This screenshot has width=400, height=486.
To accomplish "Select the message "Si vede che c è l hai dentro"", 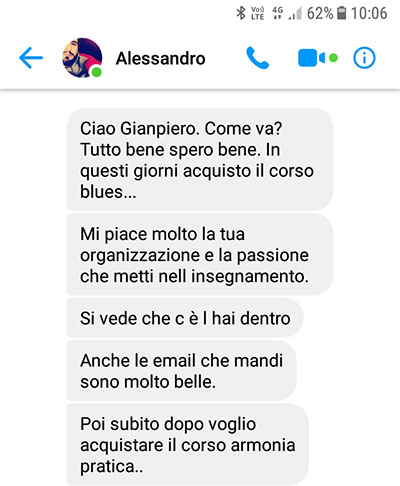I will pyautogui.click(x=185, y=318).
